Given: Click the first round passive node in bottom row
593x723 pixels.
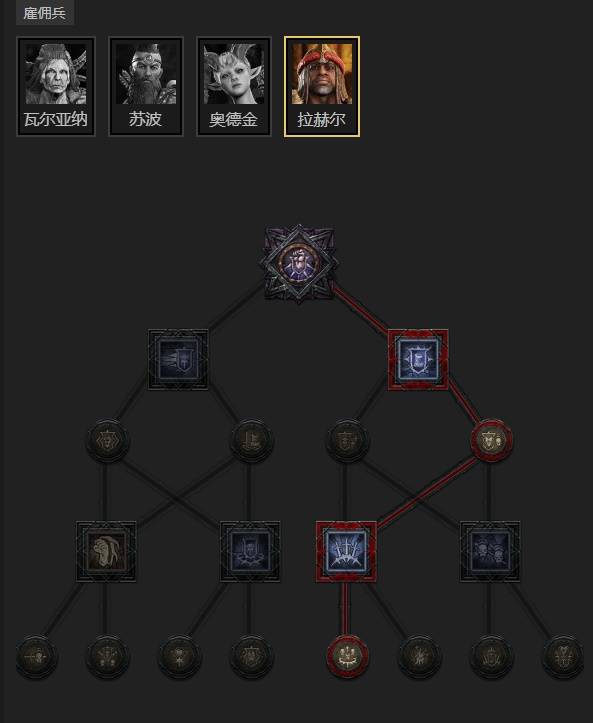Looking at the screenshot, I should [x=37, y=656].
